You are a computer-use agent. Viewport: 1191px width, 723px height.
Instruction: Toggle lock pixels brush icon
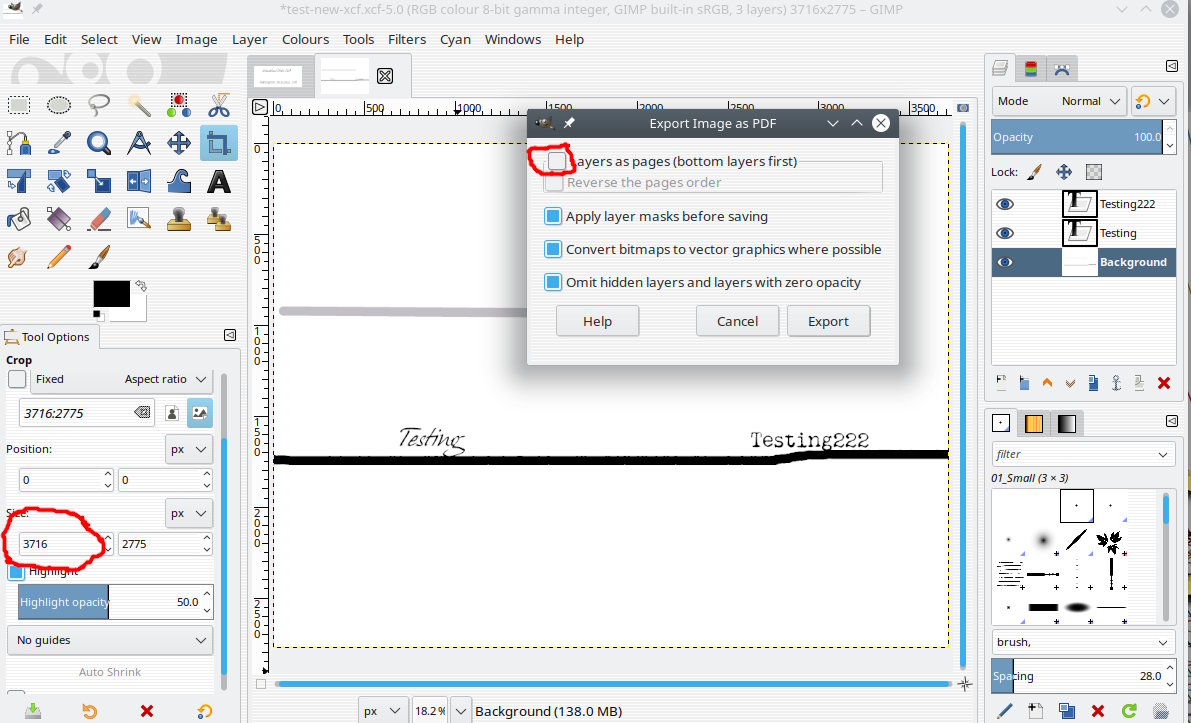click(x=1034, y=172)
